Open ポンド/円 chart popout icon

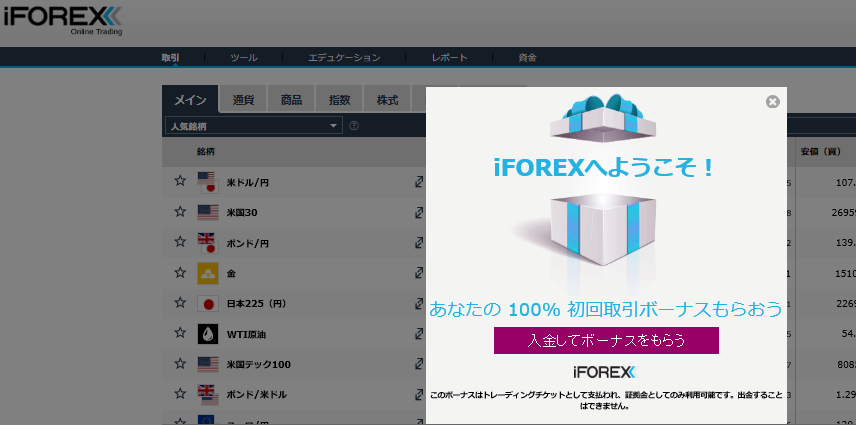[419, 242]
